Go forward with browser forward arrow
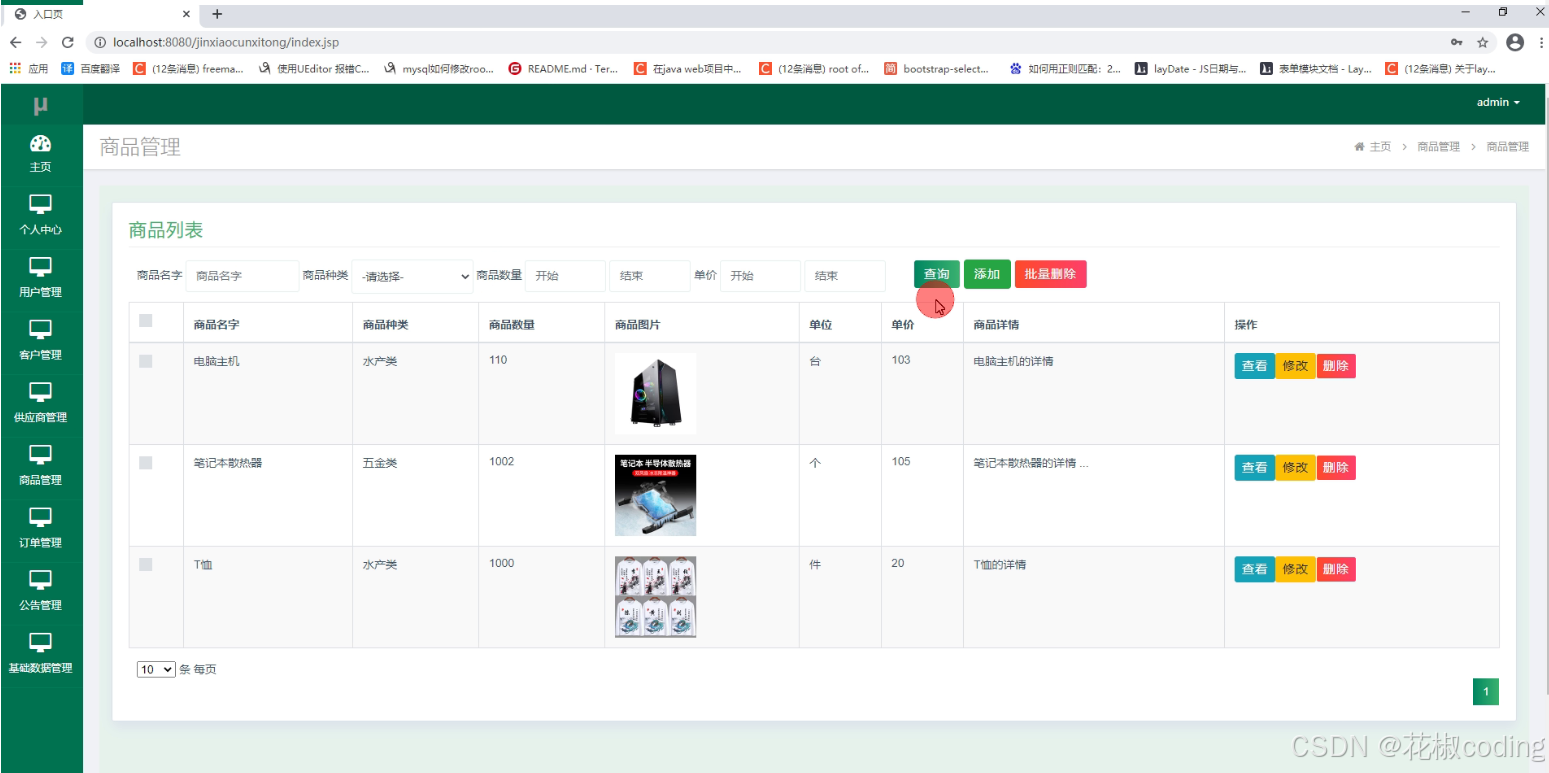 (41, 42)
